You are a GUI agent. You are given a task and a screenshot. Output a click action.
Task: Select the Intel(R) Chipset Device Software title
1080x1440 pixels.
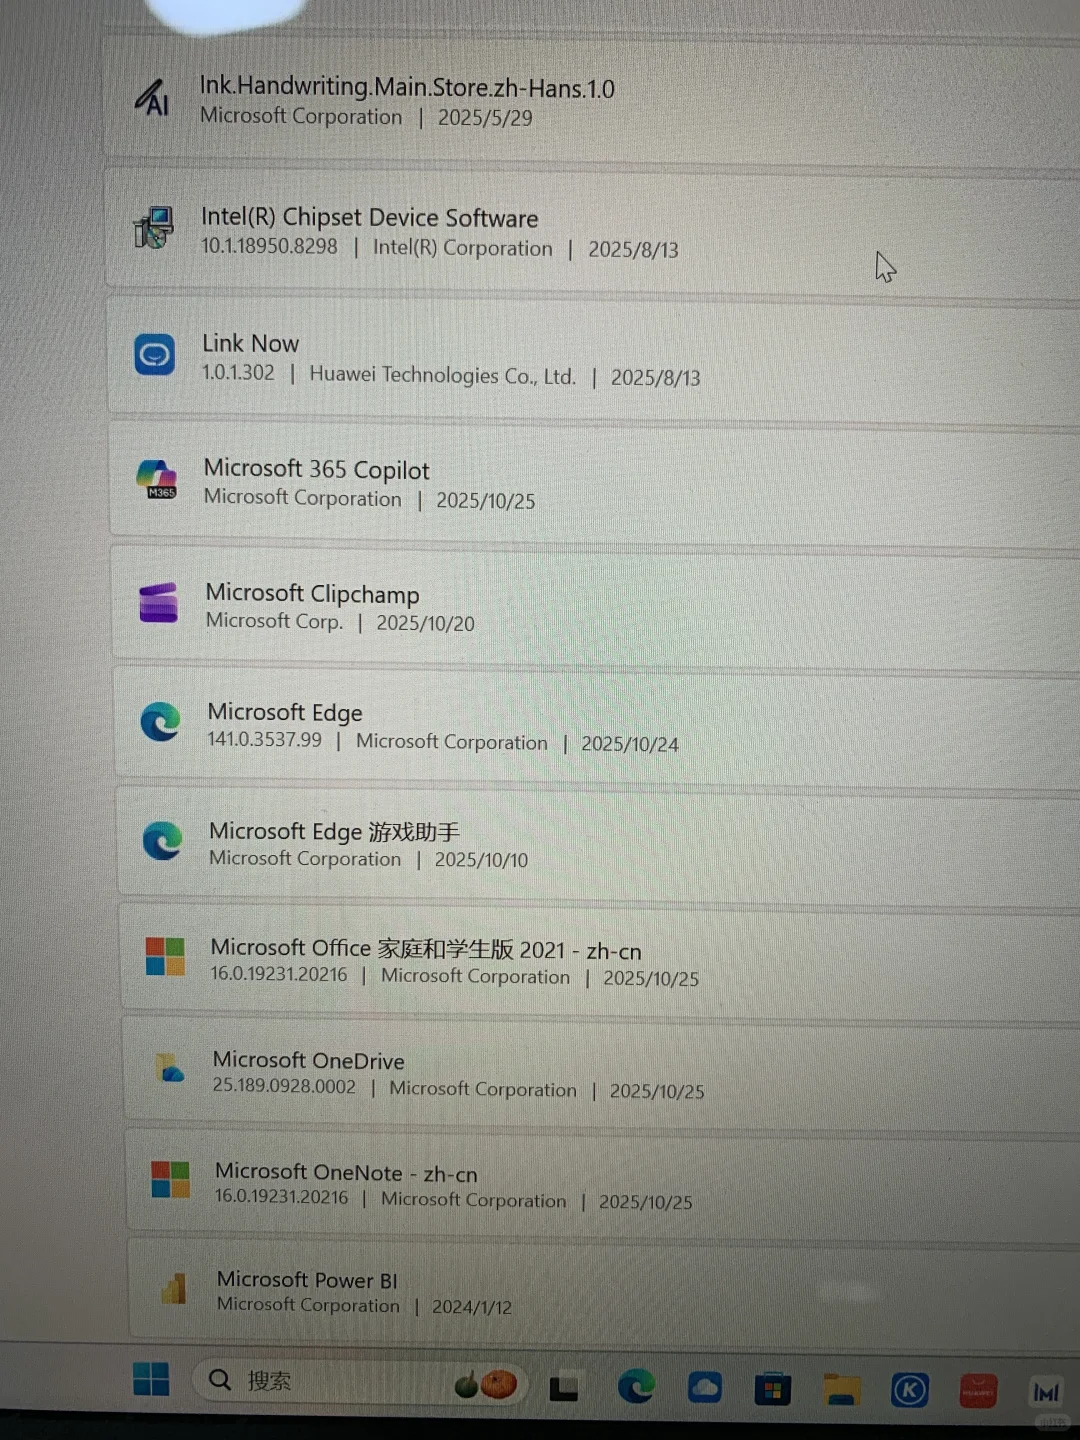point(370,217)
